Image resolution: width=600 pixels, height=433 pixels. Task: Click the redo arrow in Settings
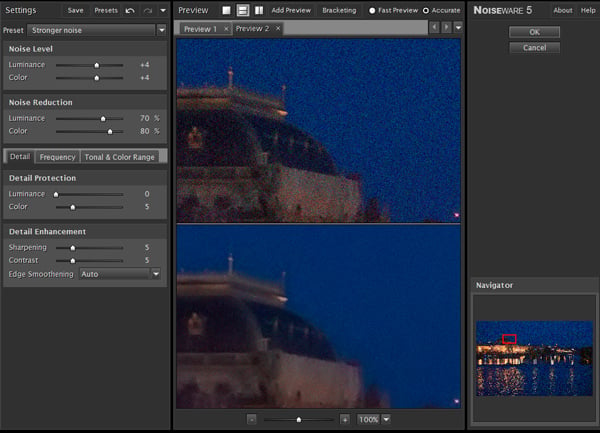[148, 11]
